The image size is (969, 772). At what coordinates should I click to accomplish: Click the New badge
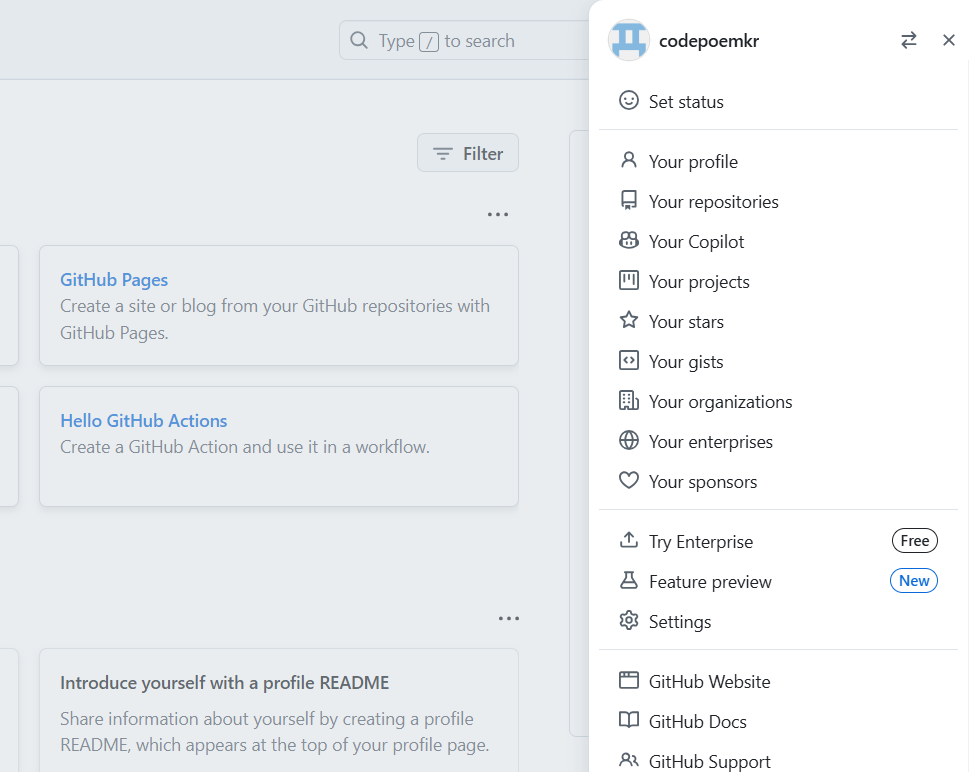point(914,581)
